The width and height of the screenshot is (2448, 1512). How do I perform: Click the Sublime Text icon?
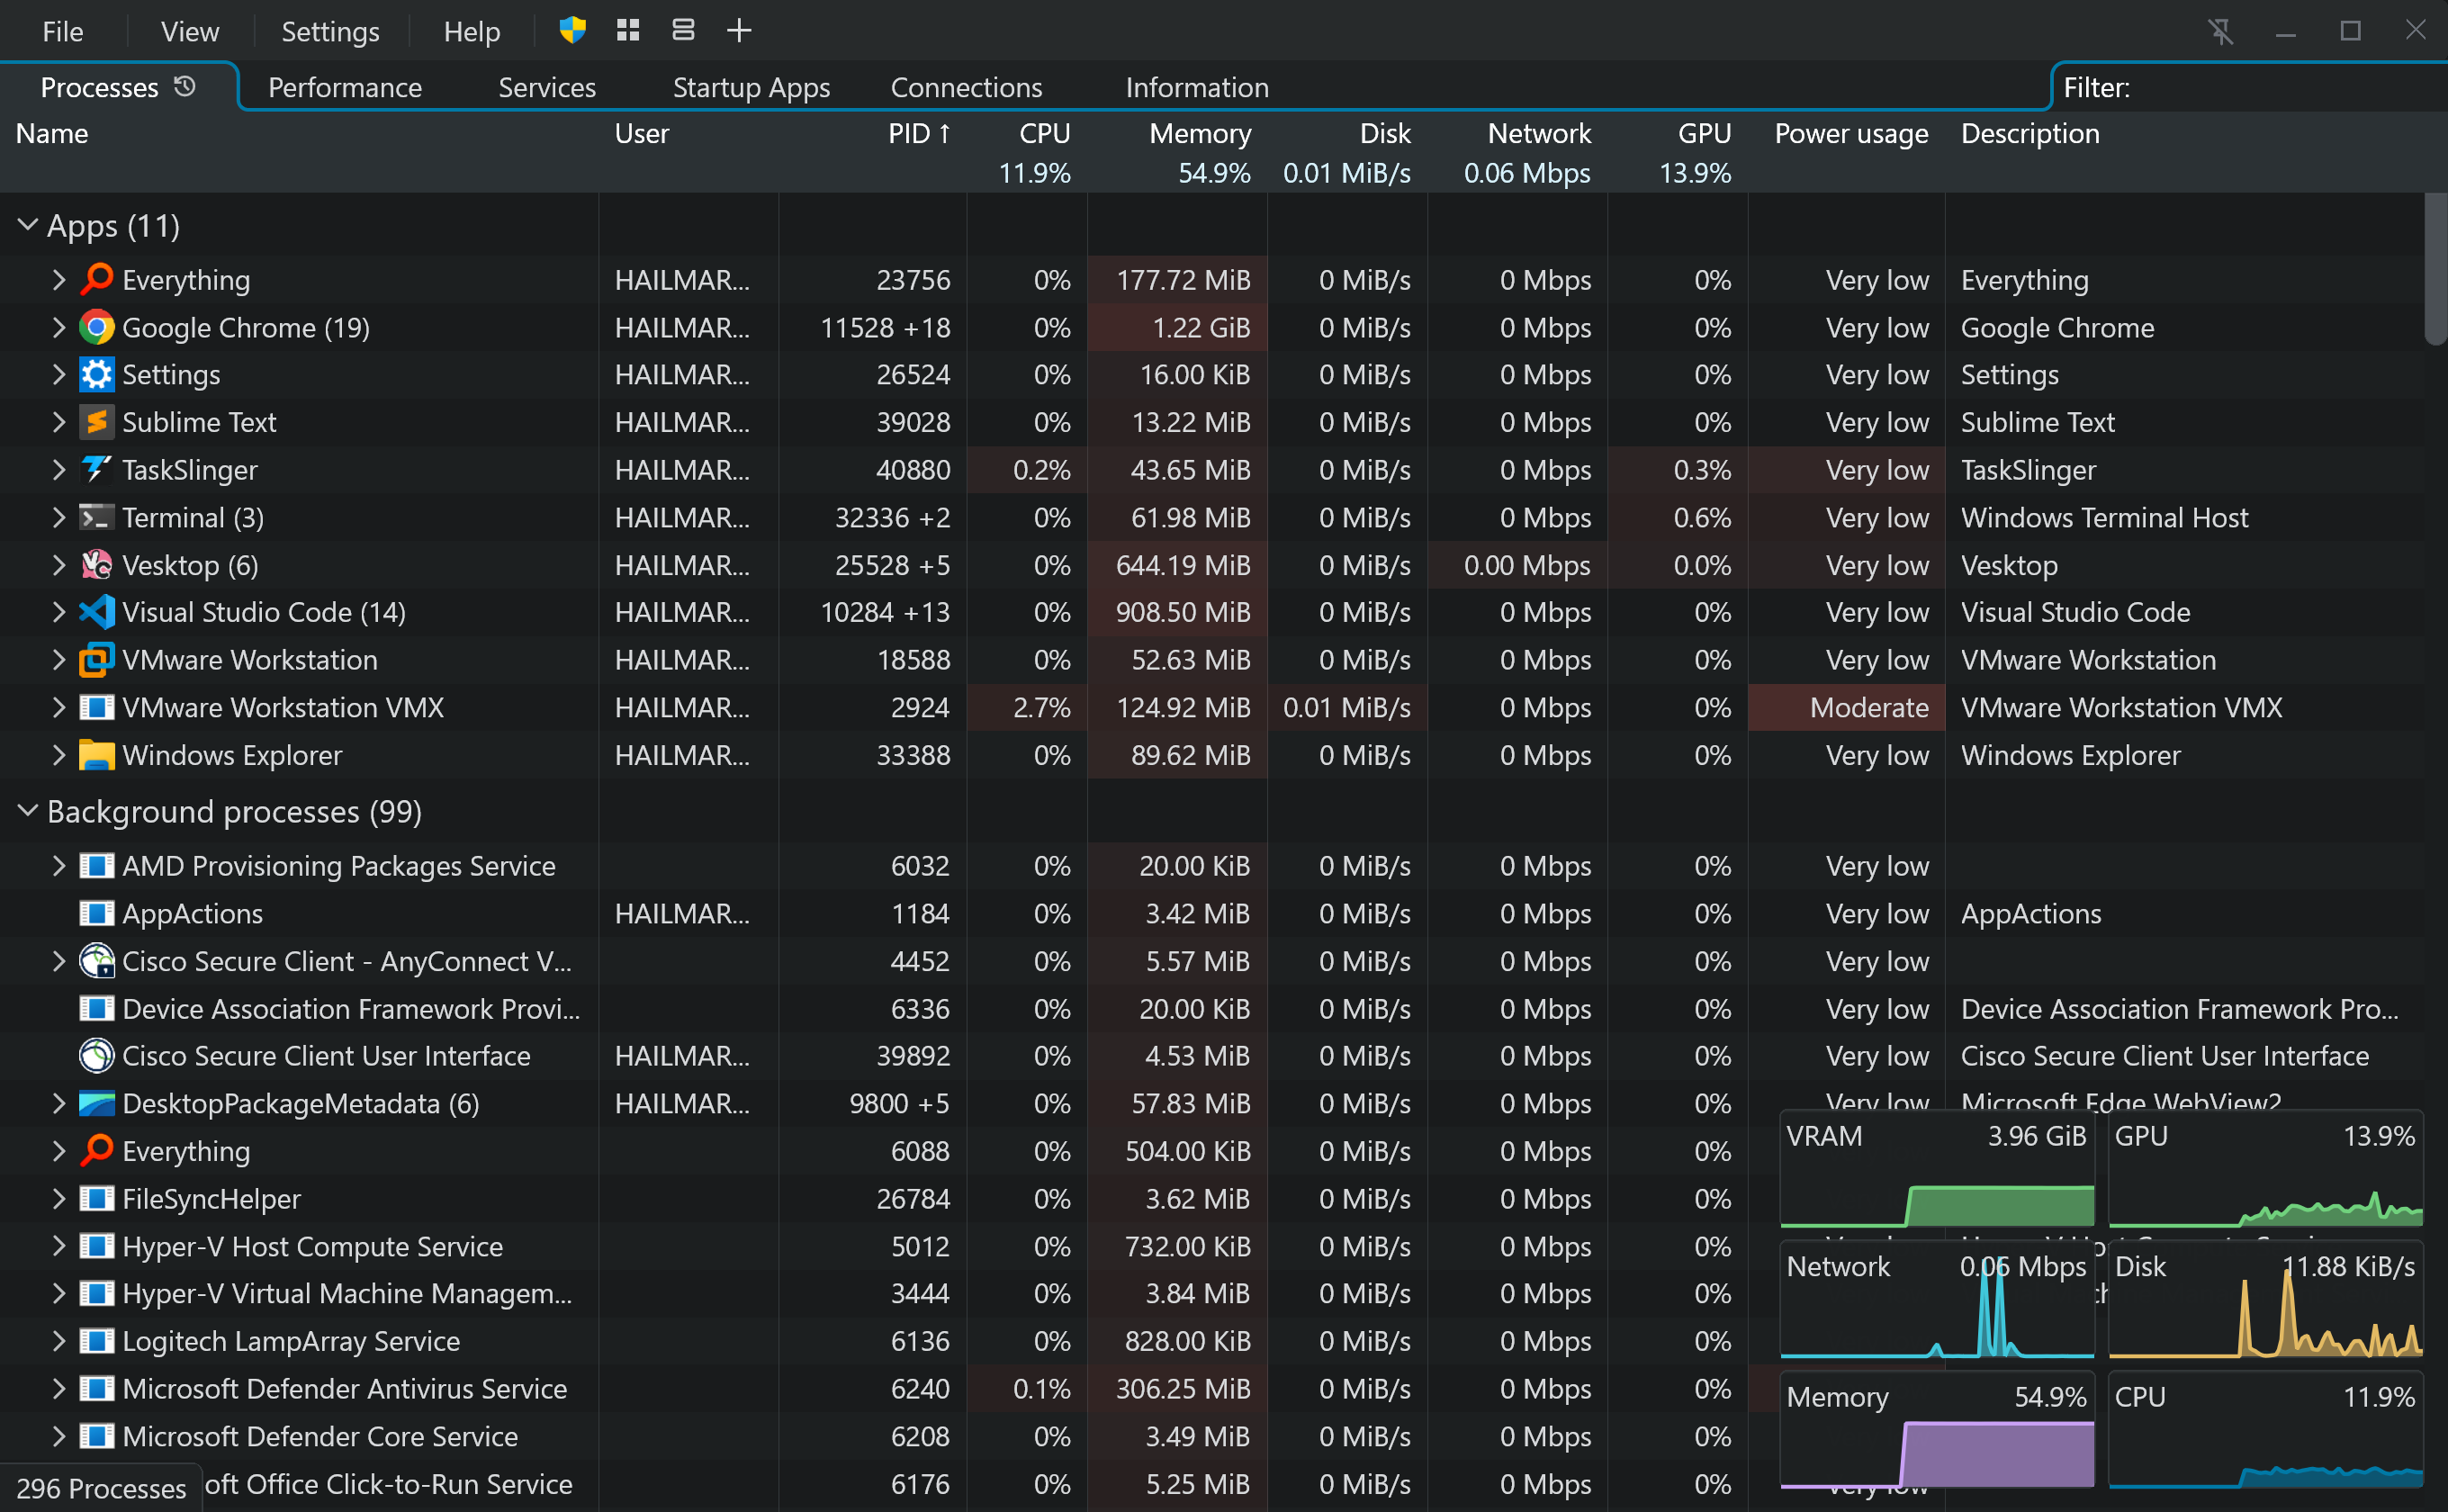pyautogui.click(x=96, y=422)
